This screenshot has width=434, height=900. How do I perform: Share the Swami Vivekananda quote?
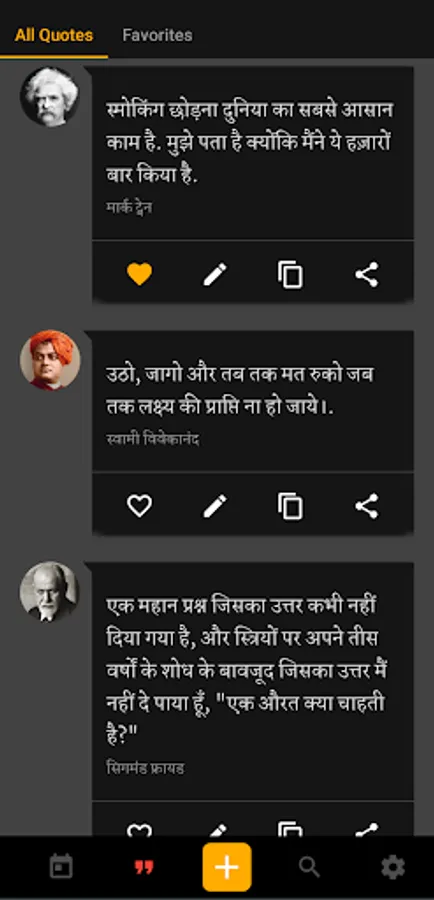point(367,506)
